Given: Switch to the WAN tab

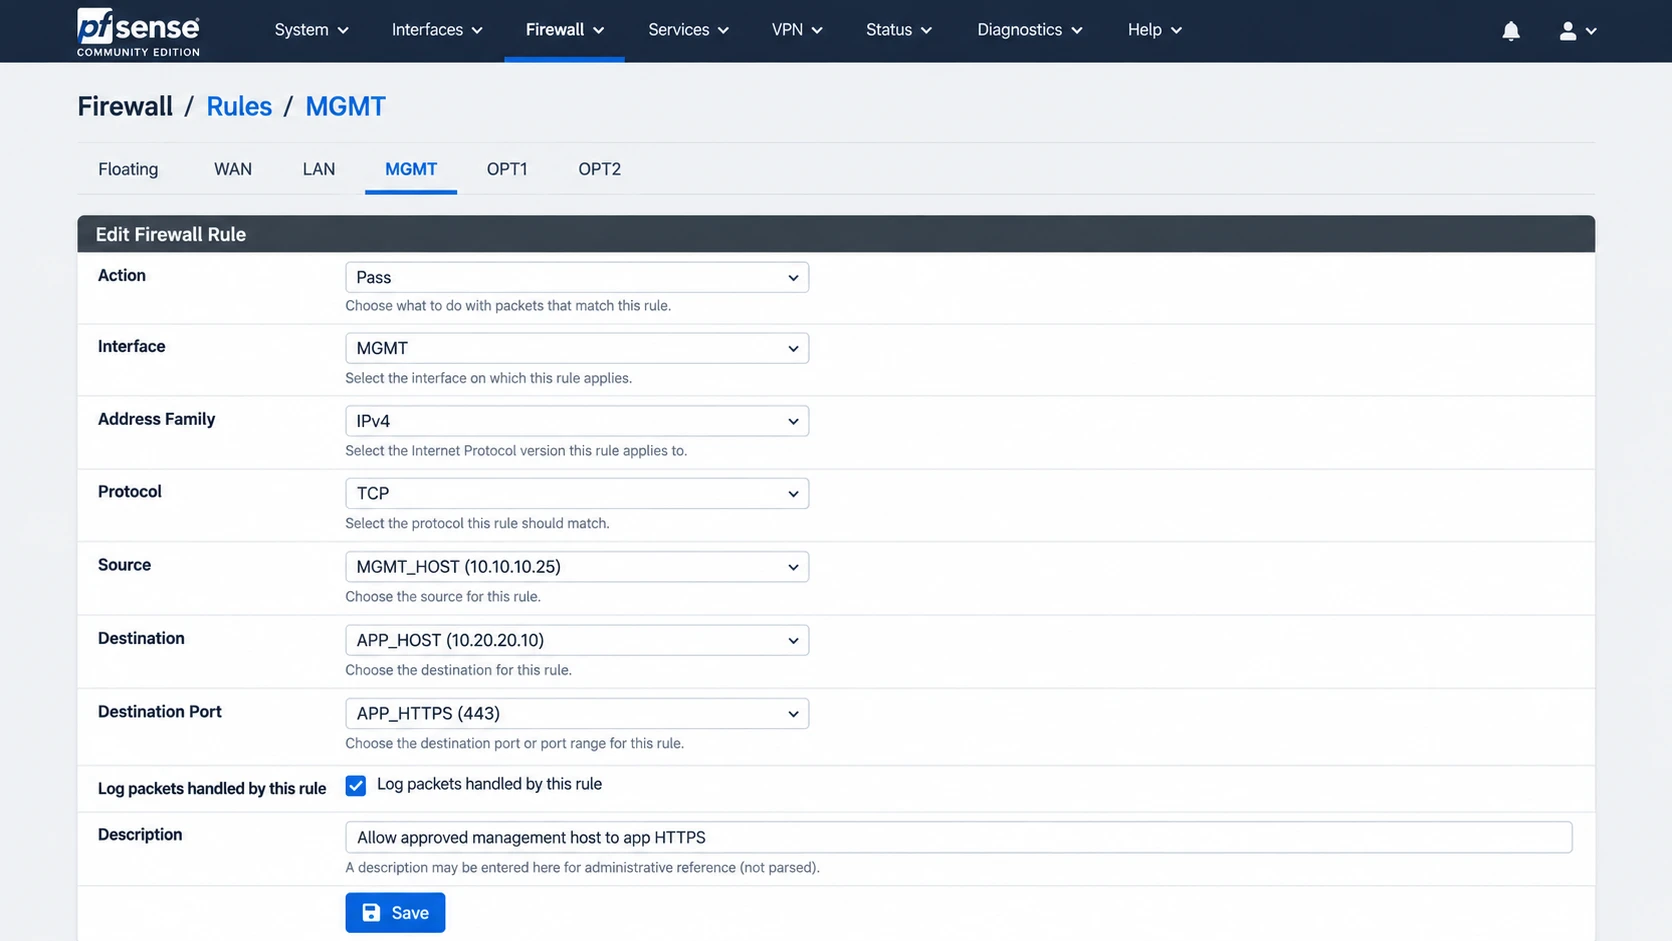Looking at the screenshot, I should coord(233,169).
